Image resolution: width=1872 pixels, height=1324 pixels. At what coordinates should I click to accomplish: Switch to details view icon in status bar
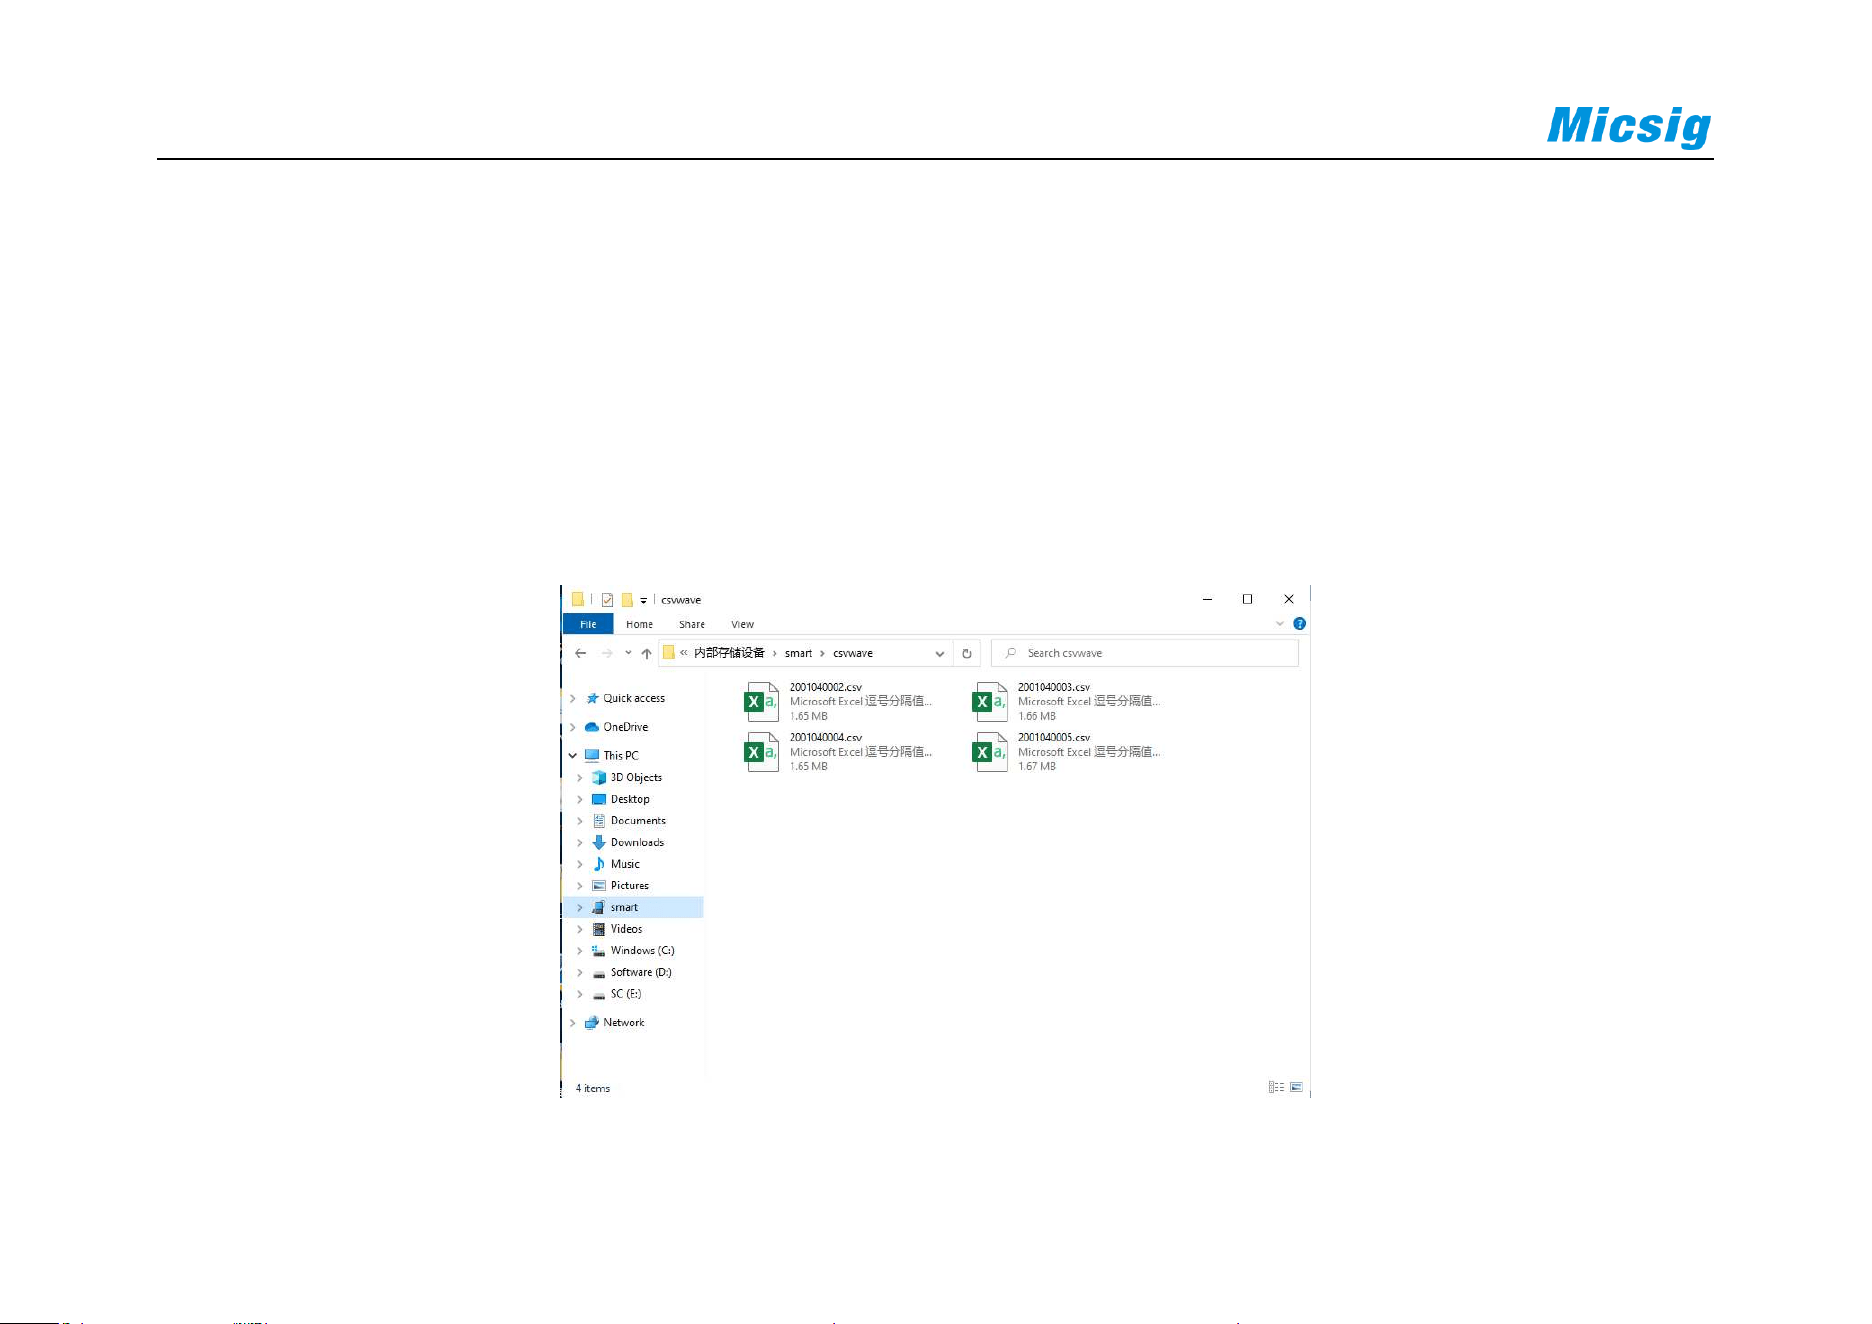coord(1276,1087)
